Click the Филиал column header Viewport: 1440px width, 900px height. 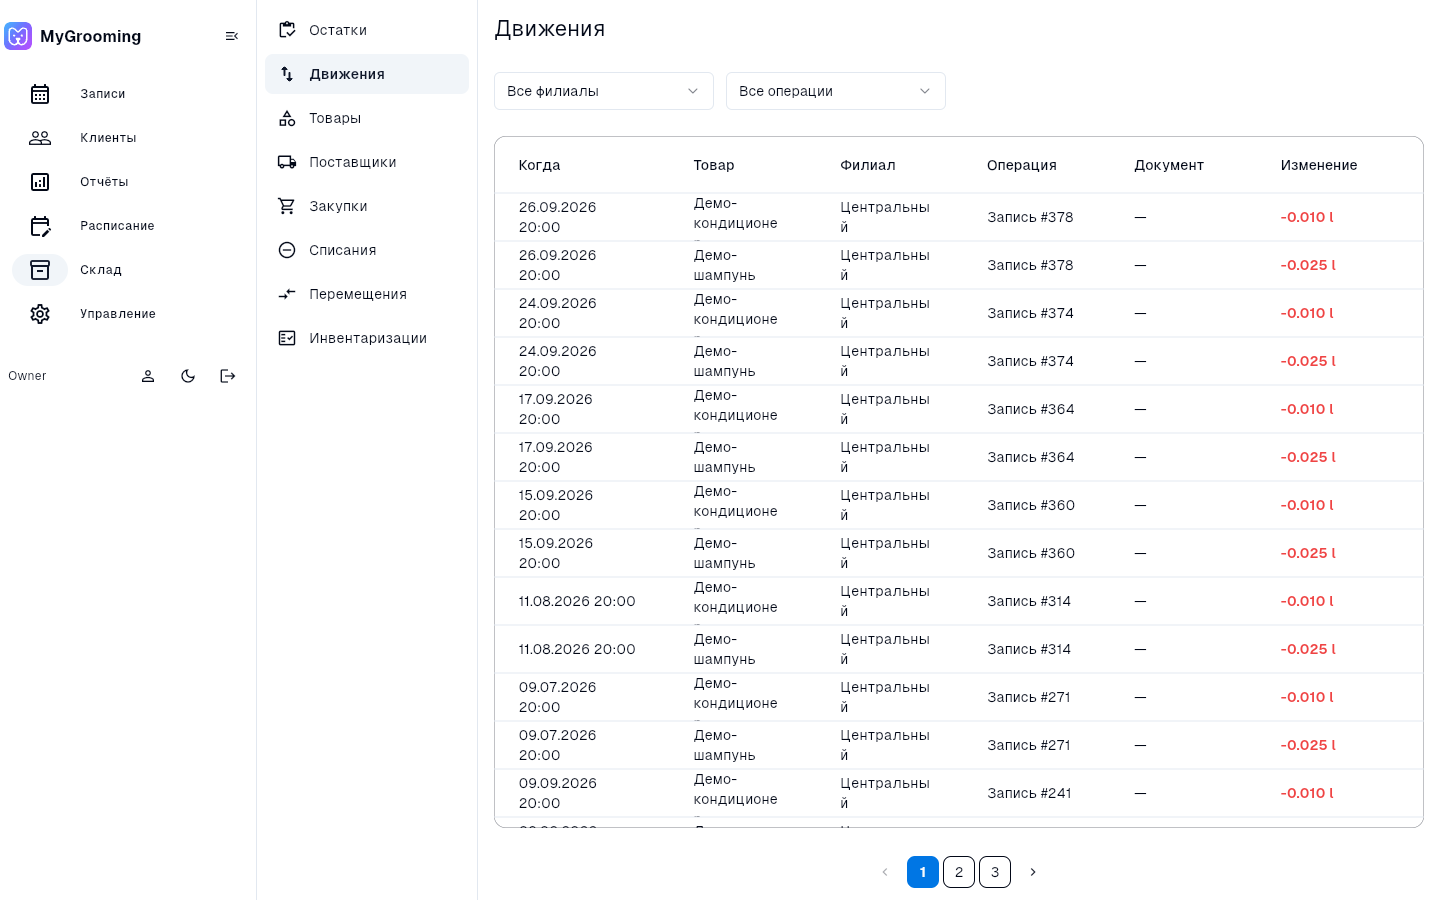(868, 165)
